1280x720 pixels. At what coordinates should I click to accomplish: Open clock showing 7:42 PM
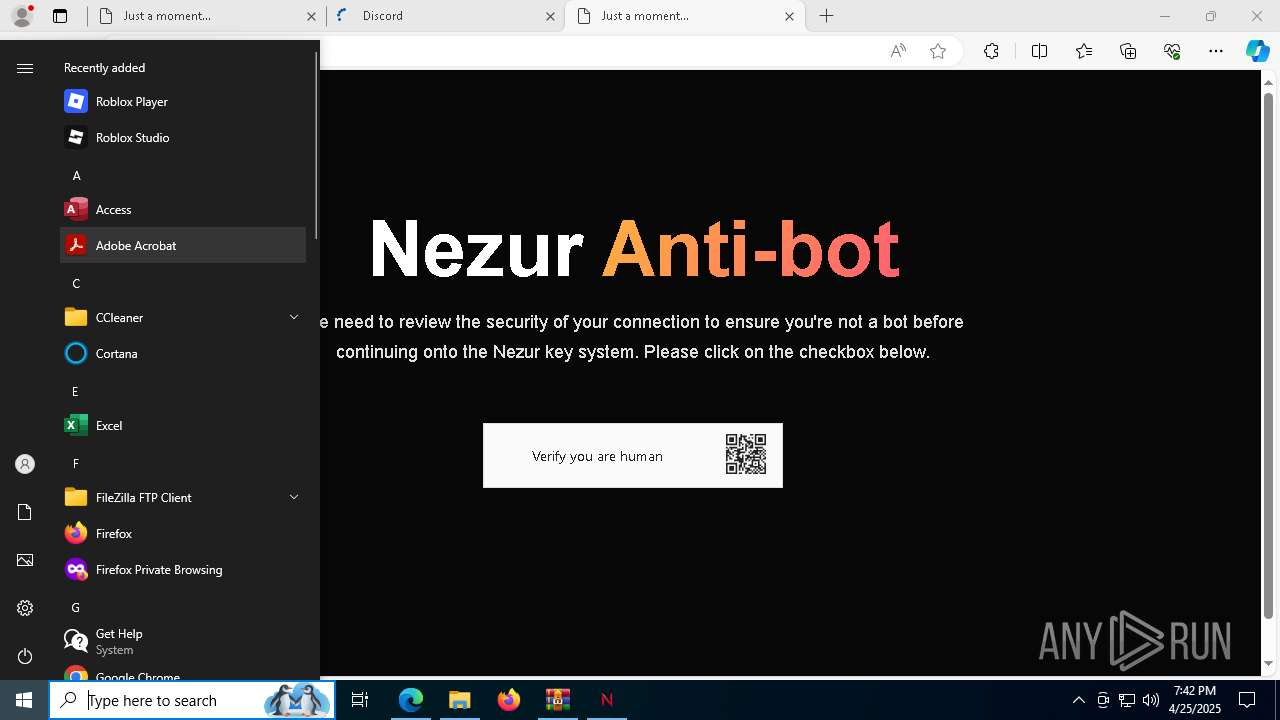coord(1194,700)
